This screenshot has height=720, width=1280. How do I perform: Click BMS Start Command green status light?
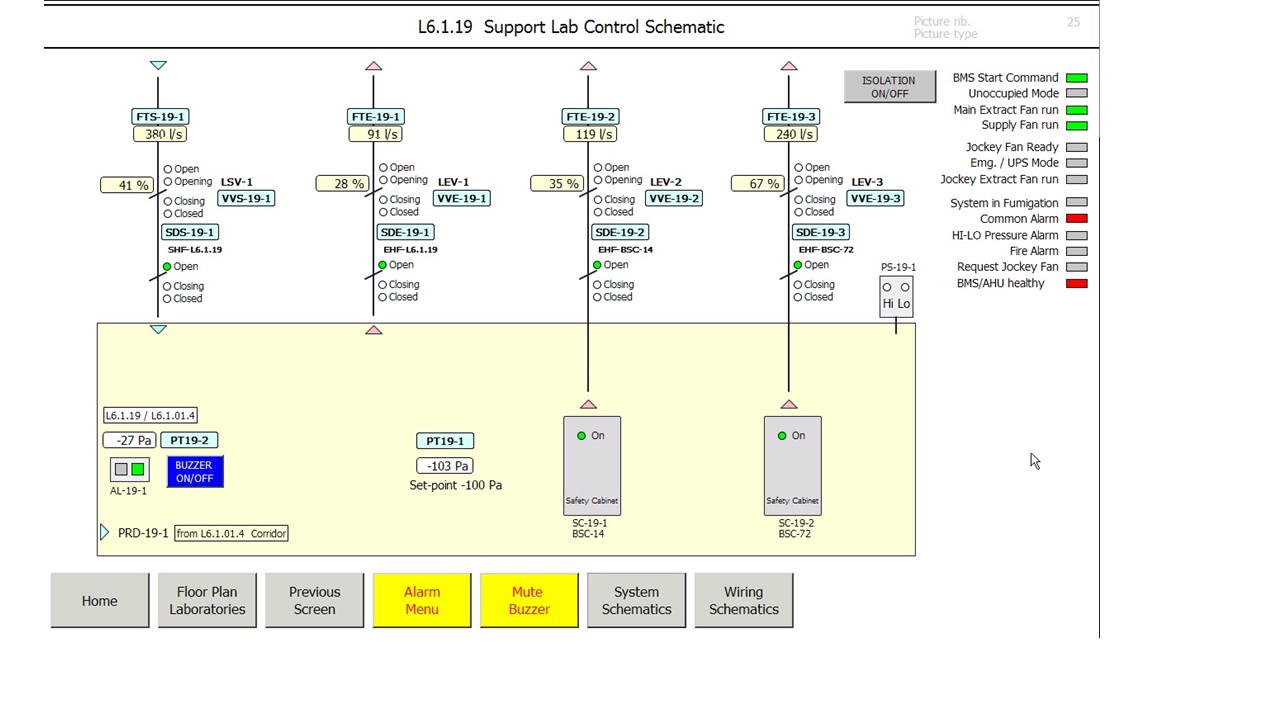[1077, 78]
